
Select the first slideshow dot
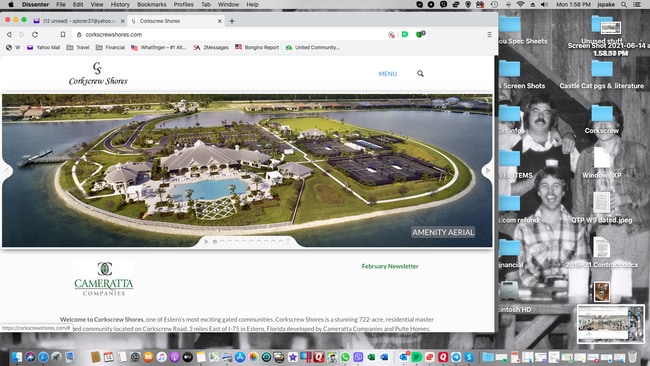[215, 242]
